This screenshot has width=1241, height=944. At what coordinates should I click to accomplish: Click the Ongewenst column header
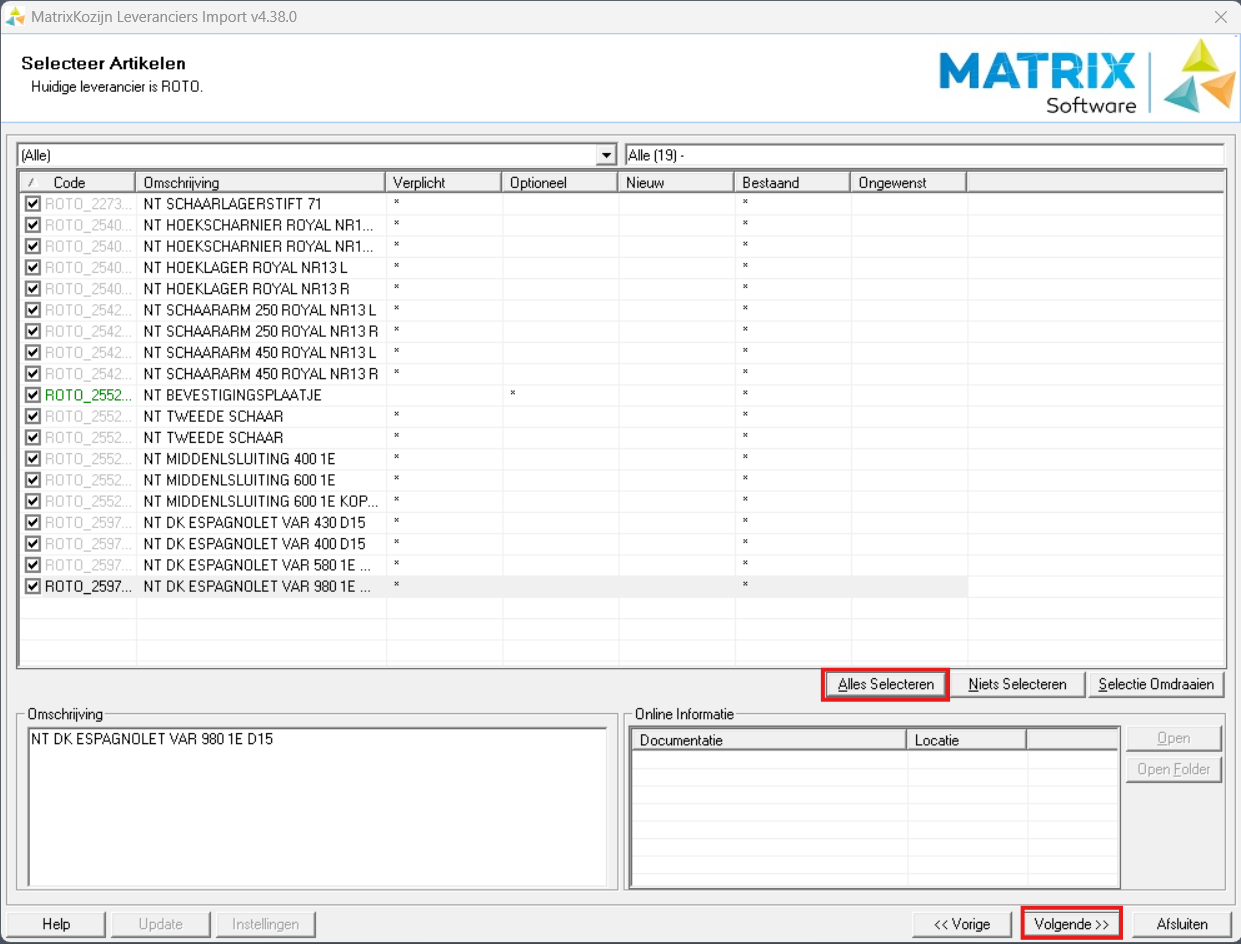click(908, 182)
